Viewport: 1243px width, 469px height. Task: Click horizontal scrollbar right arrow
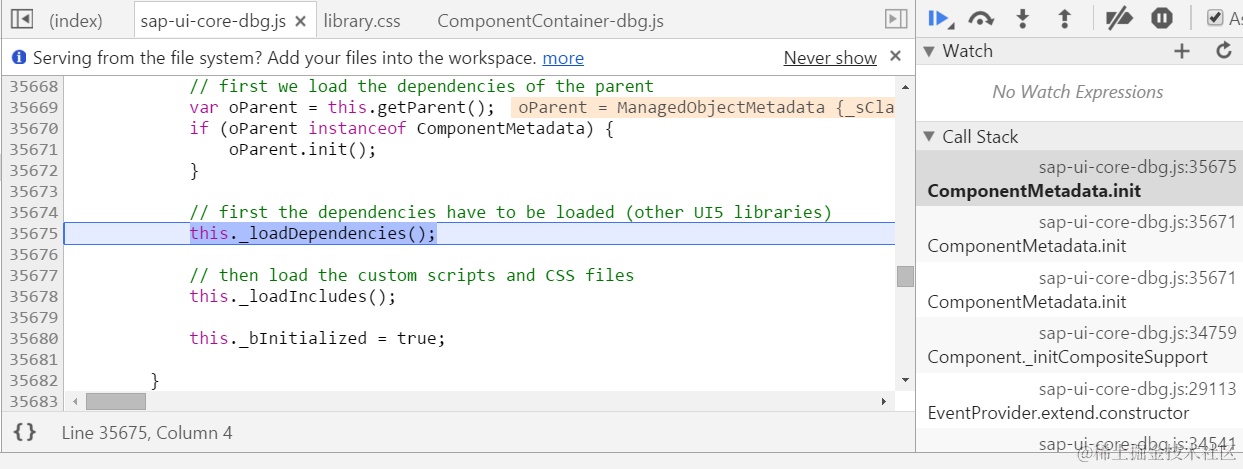point(884,401)
